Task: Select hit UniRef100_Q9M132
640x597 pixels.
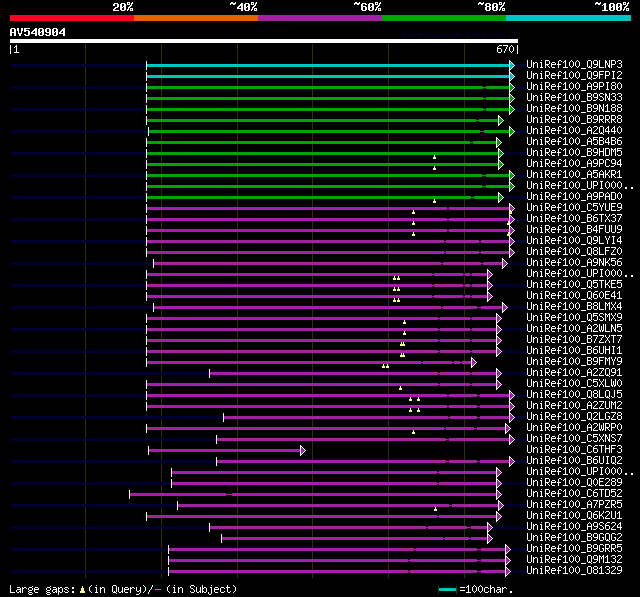Action: click(x=574, y=560)
